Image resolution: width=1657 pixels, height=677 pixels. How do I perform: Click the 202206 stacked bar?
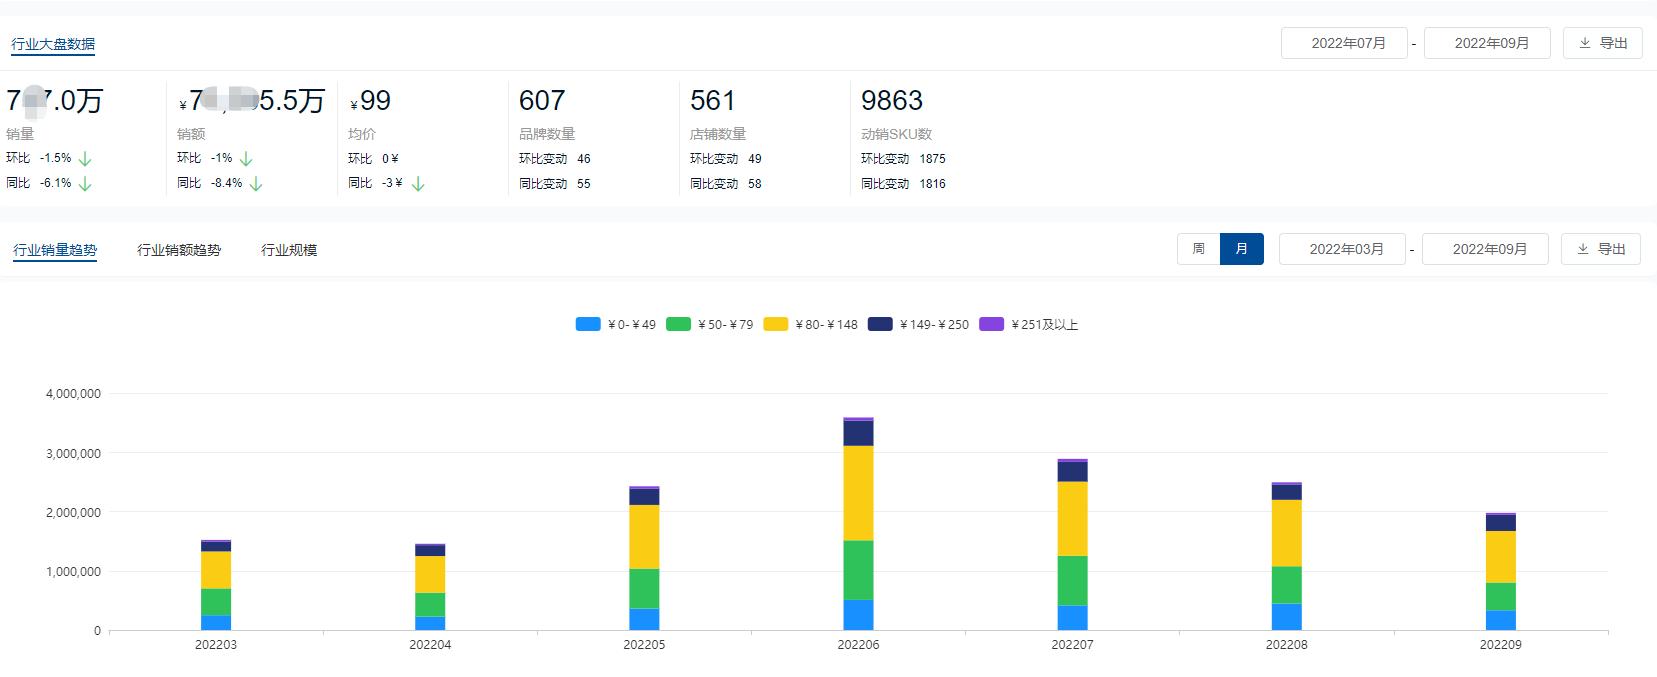click(858, 524)
